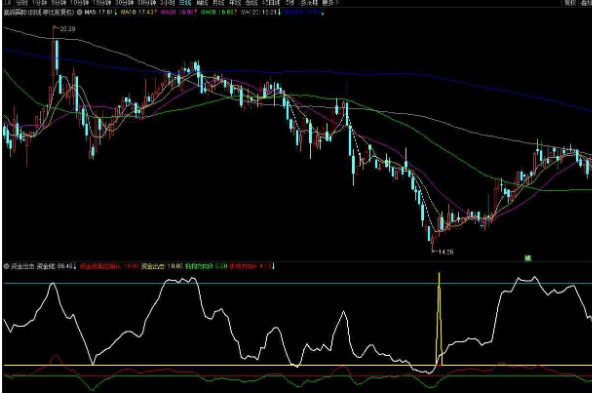Click the yellow signal spike in indicator panel

(439, 319)
